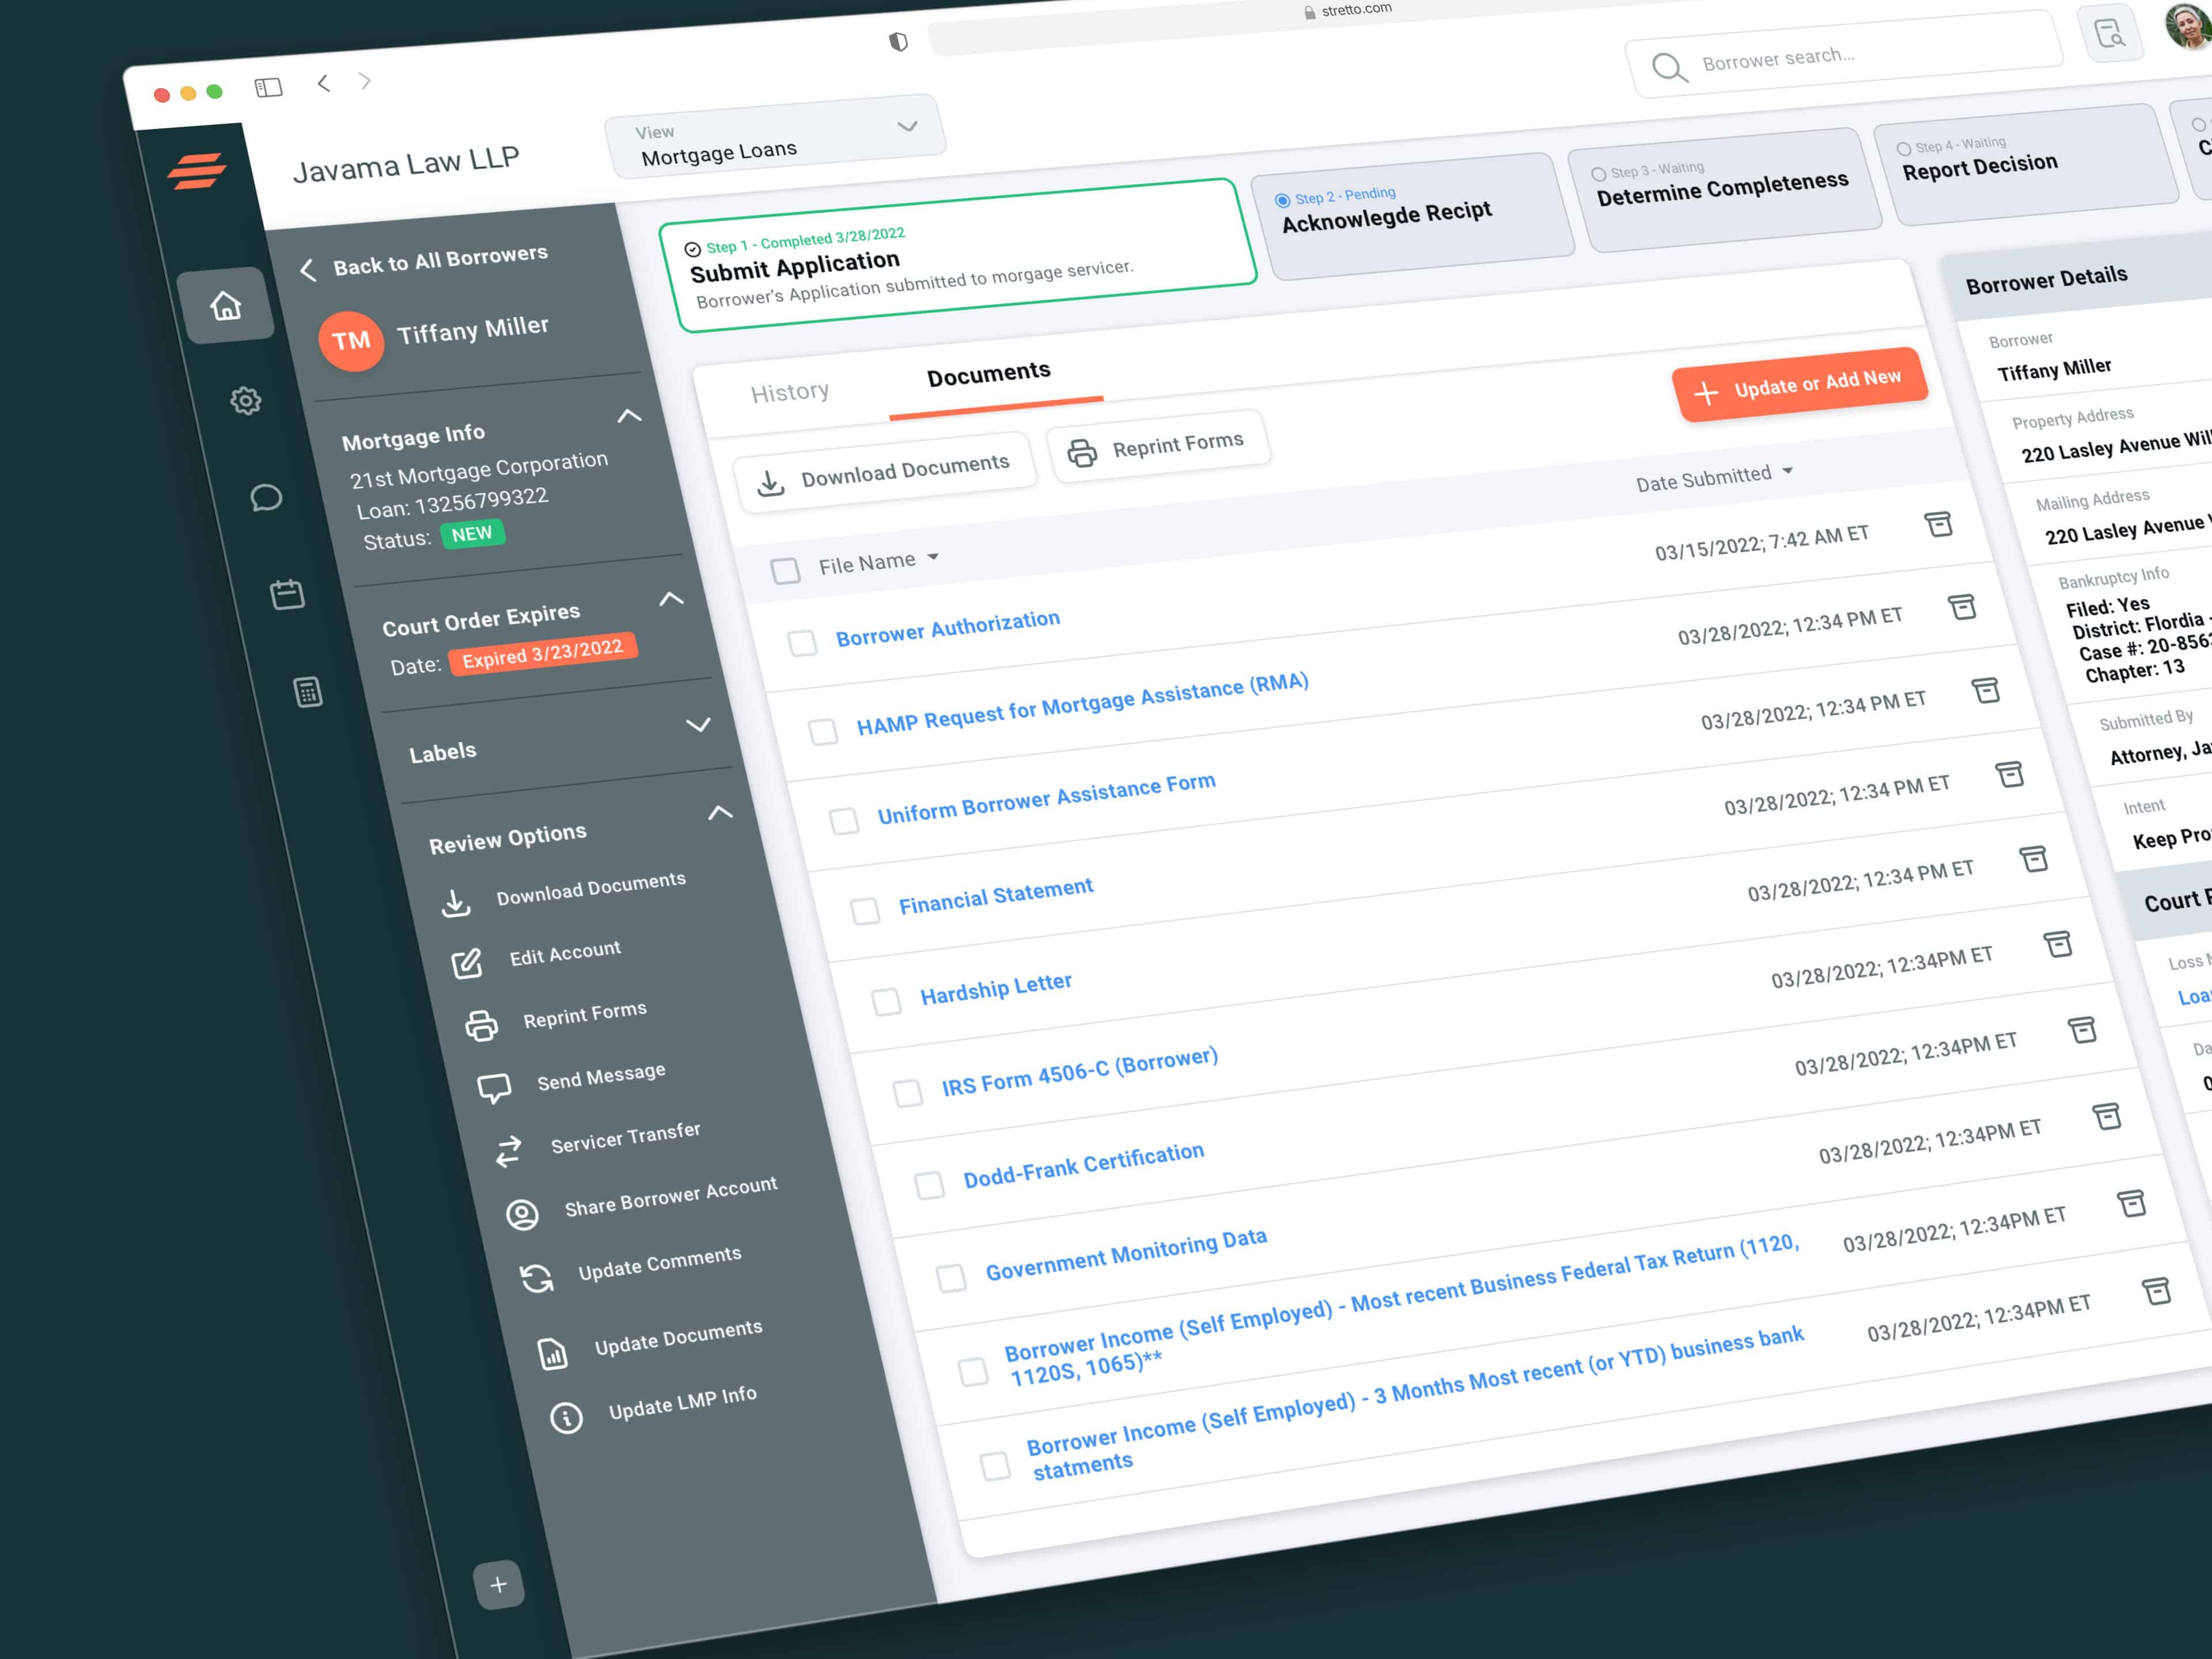
Task: Archive the Hardship Letter document
Action: (x=2034, y=859)
